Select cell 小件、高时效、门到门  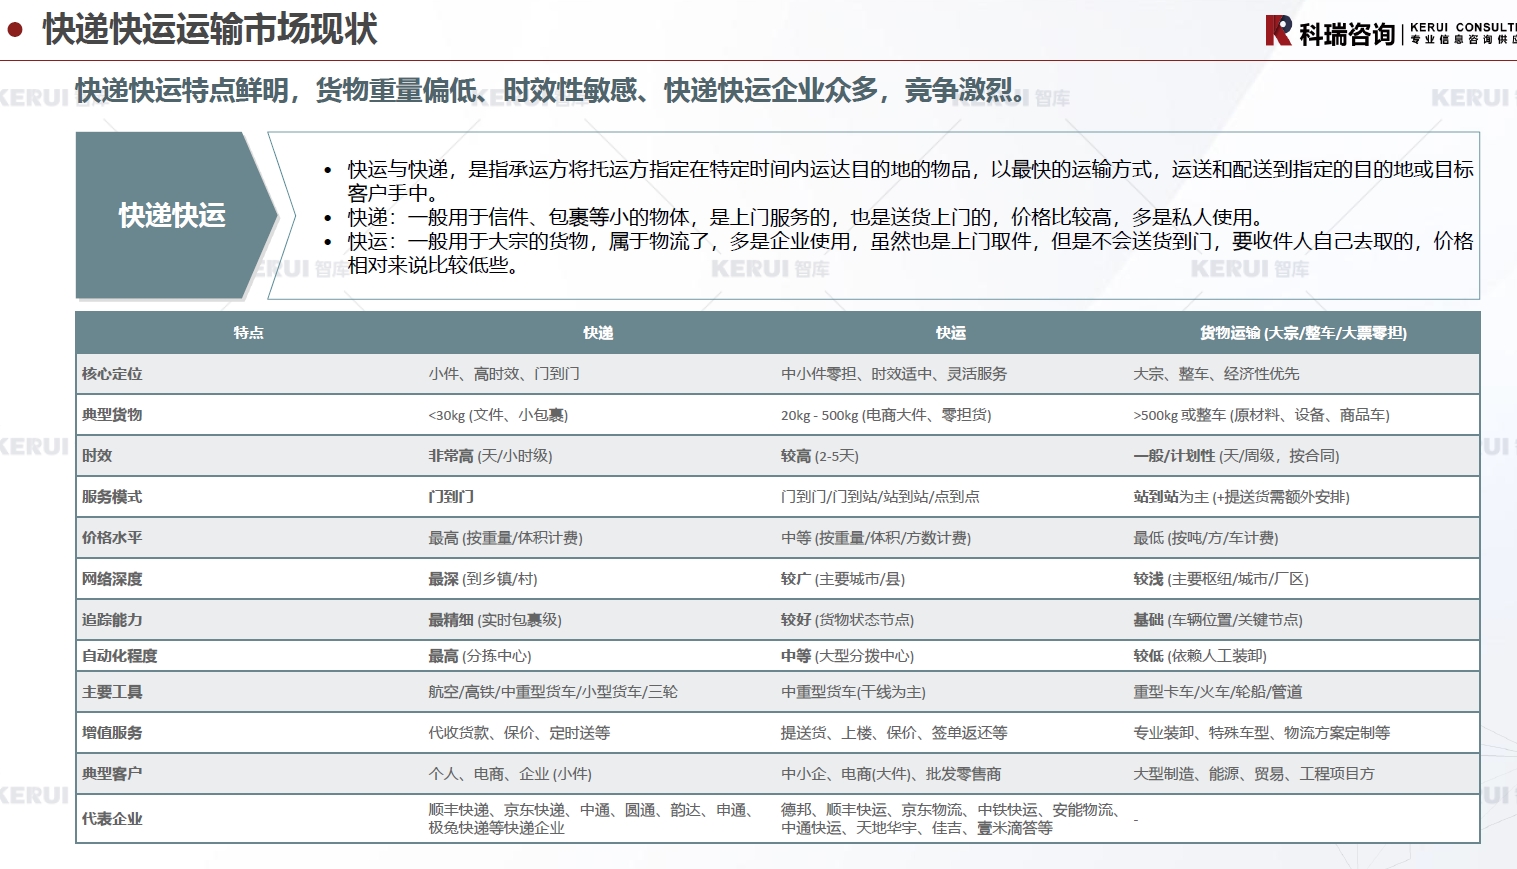[x=504, y=374]
